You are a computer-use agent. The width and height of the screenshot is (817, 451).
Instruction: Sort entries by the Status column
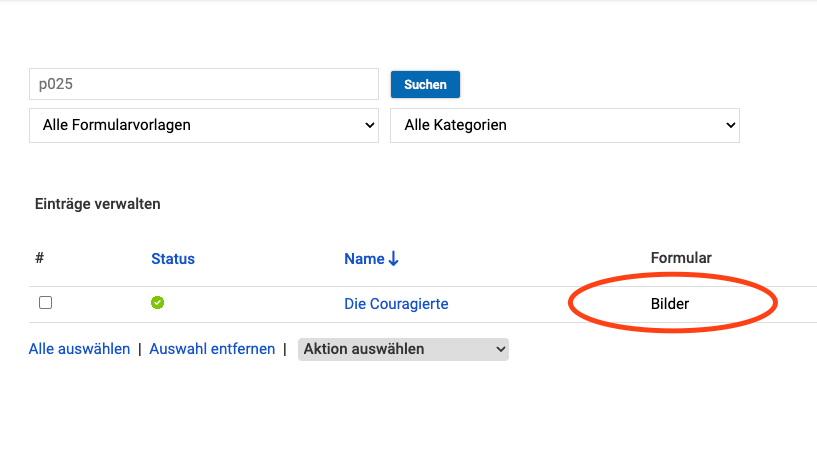[173, 259]
